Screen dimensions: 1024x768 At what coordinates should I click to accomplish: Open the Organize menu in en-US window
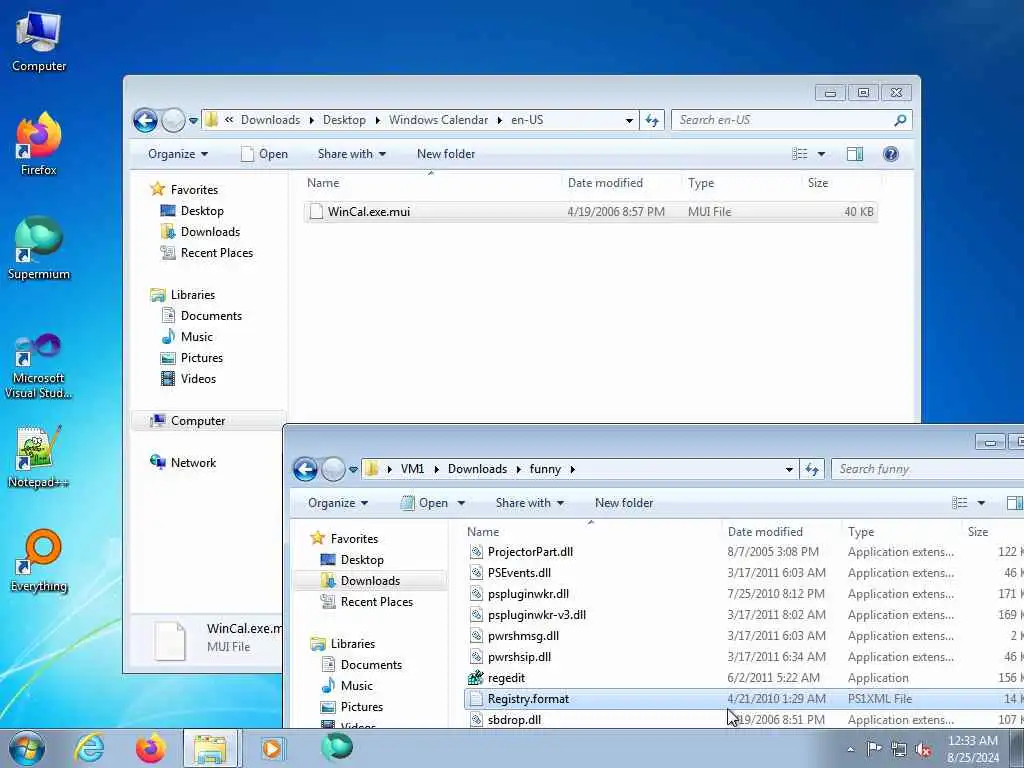point(178,154)
